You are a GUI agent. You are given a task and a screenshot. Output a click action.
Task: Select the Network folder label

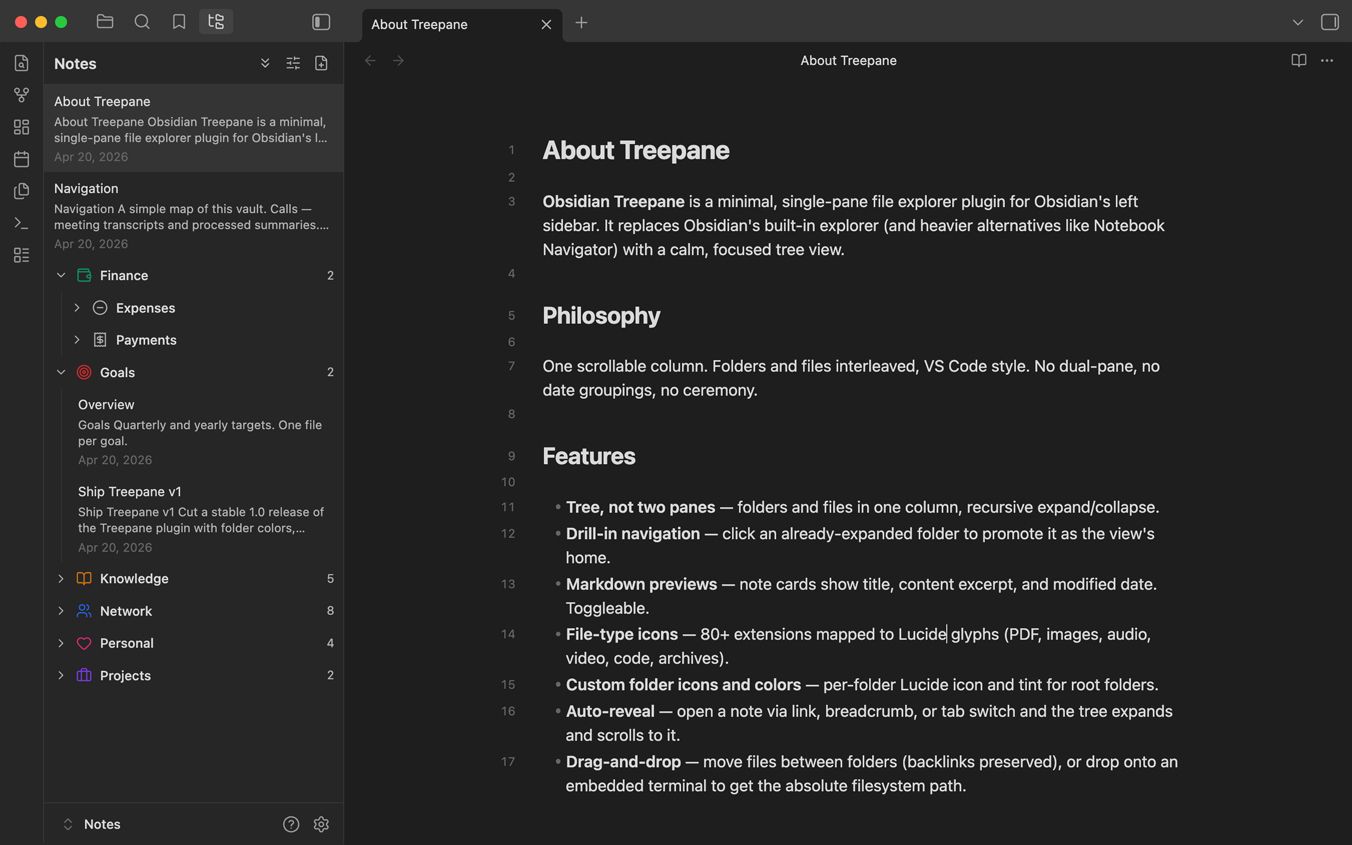pyautogui.click(x=126, y=611)
